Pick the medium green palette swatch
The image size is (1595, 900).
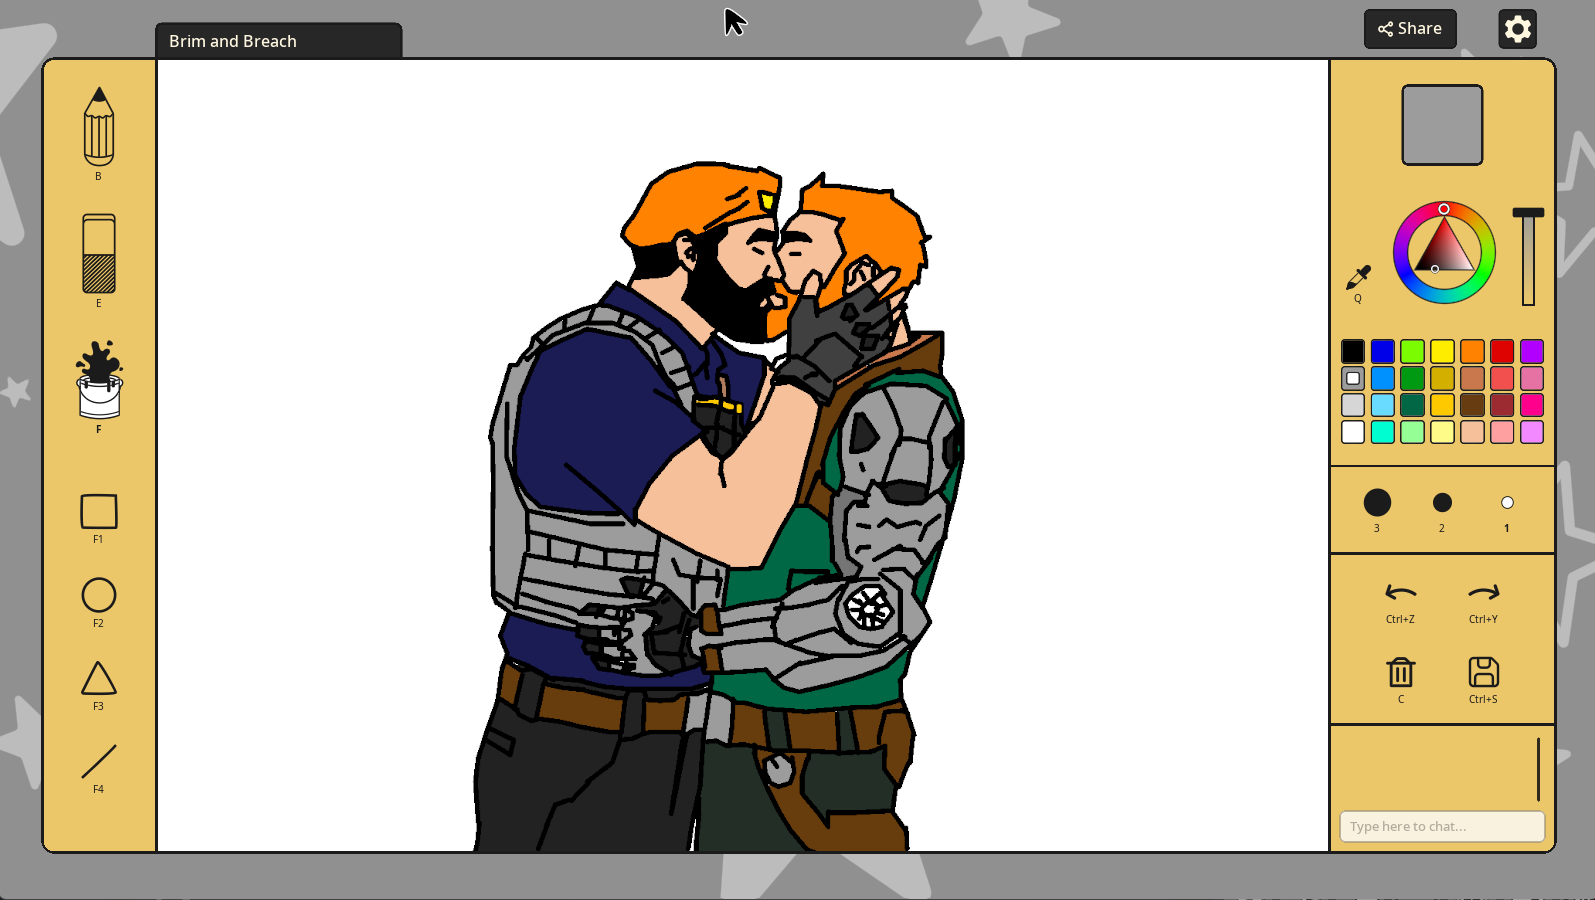(x=1412, y=378)
